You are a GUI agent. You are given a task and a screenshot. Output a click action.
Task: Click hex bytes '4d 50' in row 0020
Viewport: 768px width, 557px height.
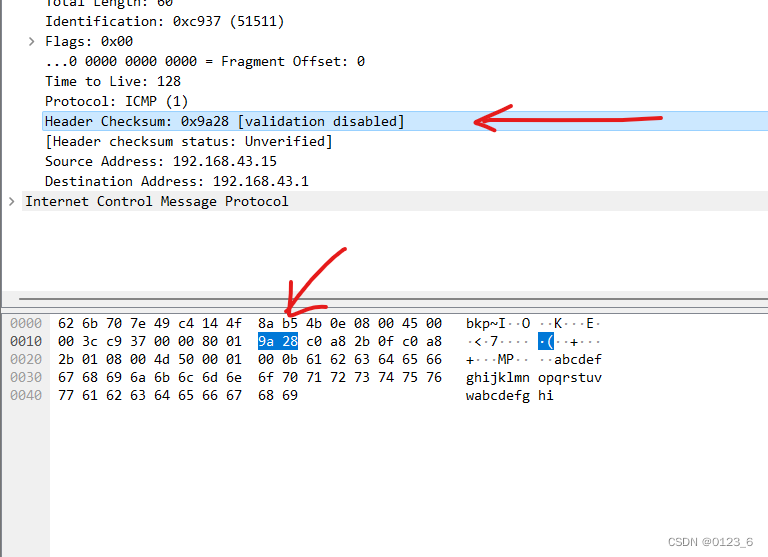pos(174,360)
